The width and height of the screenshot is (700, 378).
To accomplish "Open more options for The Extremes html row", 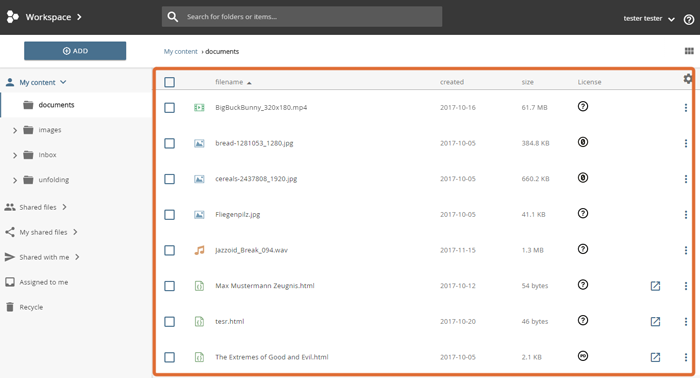I will pos(686,357).
